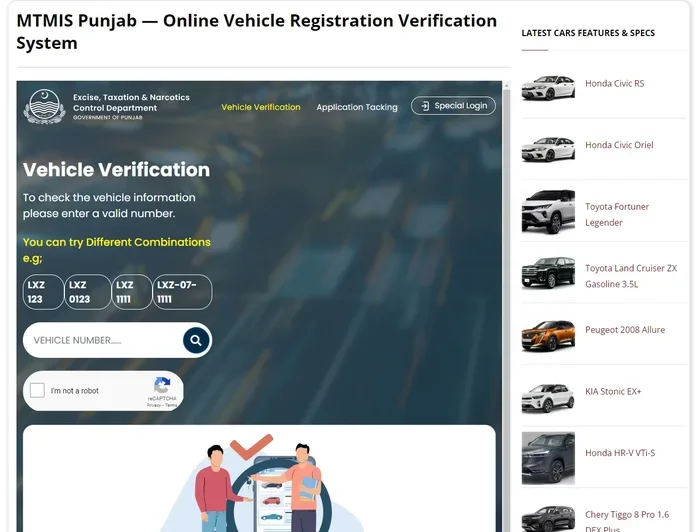Open the Vehicle Verification tab
The image size is (700, 532).
261,107
